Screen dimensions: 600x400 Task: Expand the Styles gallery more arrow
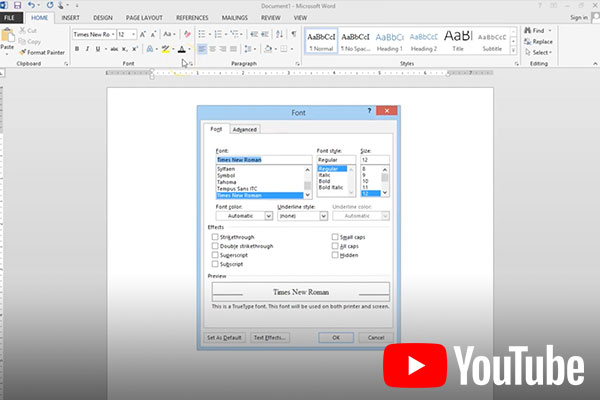pyautogui.click(x=514, y=50)
